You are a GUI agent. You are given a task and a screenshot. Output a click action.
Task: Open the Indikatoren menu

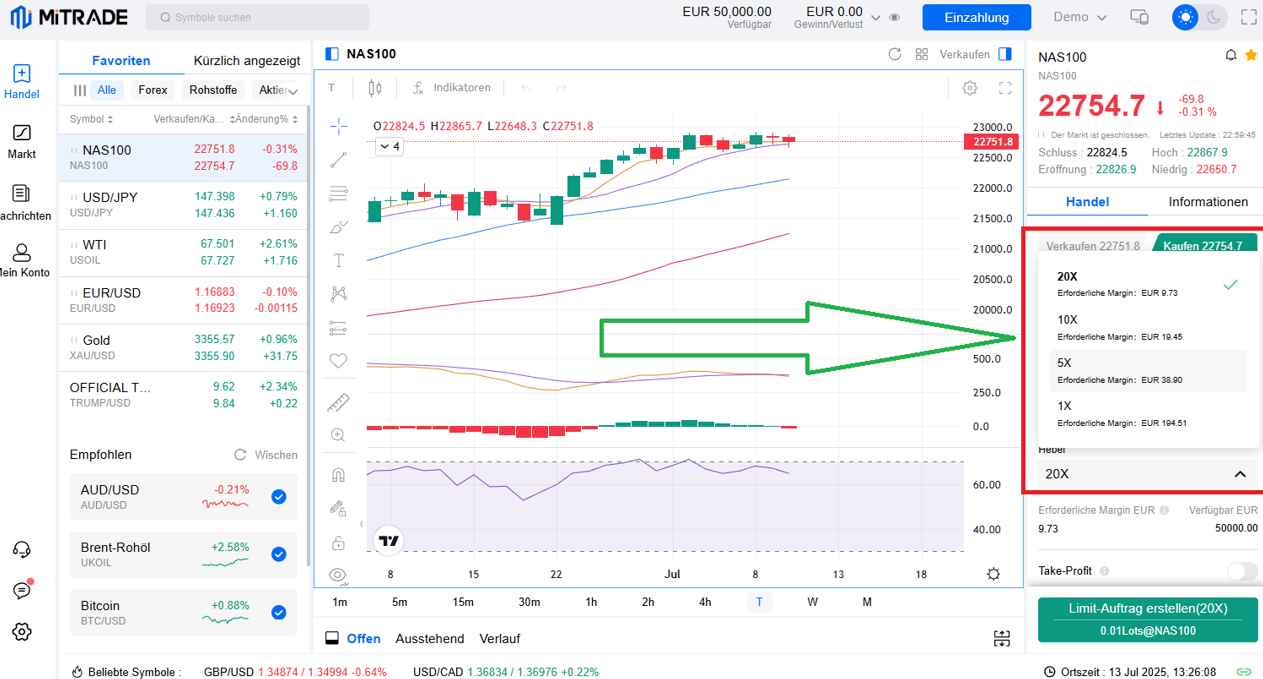(452, 88)
